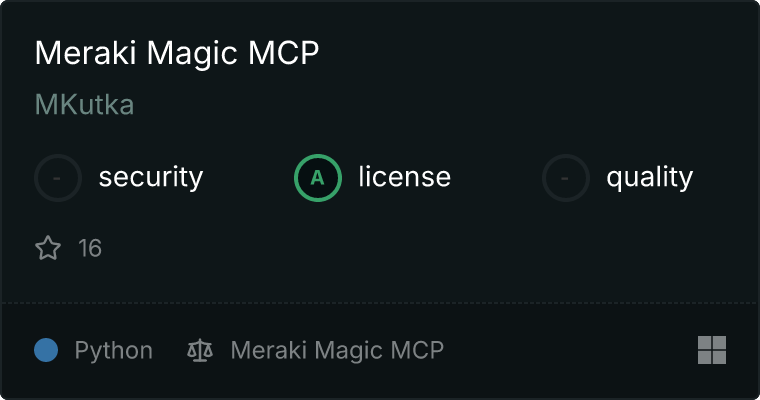Click the empty quality grade circle
The height and width of the screenshot is (400, 760).
(x=566, y=178)
